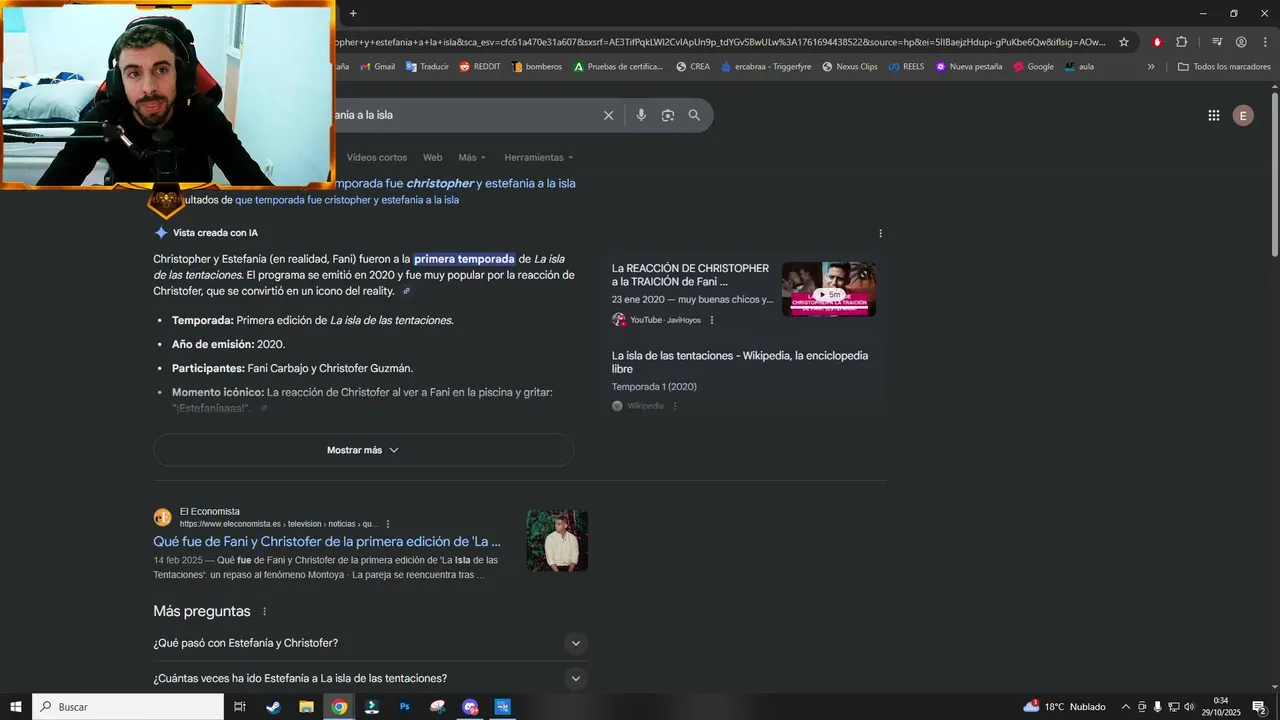The height and width of the screenshot is (720, 1280).
Task: Expand ¿Qué pasó con Estefanía y Christofer?
Action: click(370, 643)
